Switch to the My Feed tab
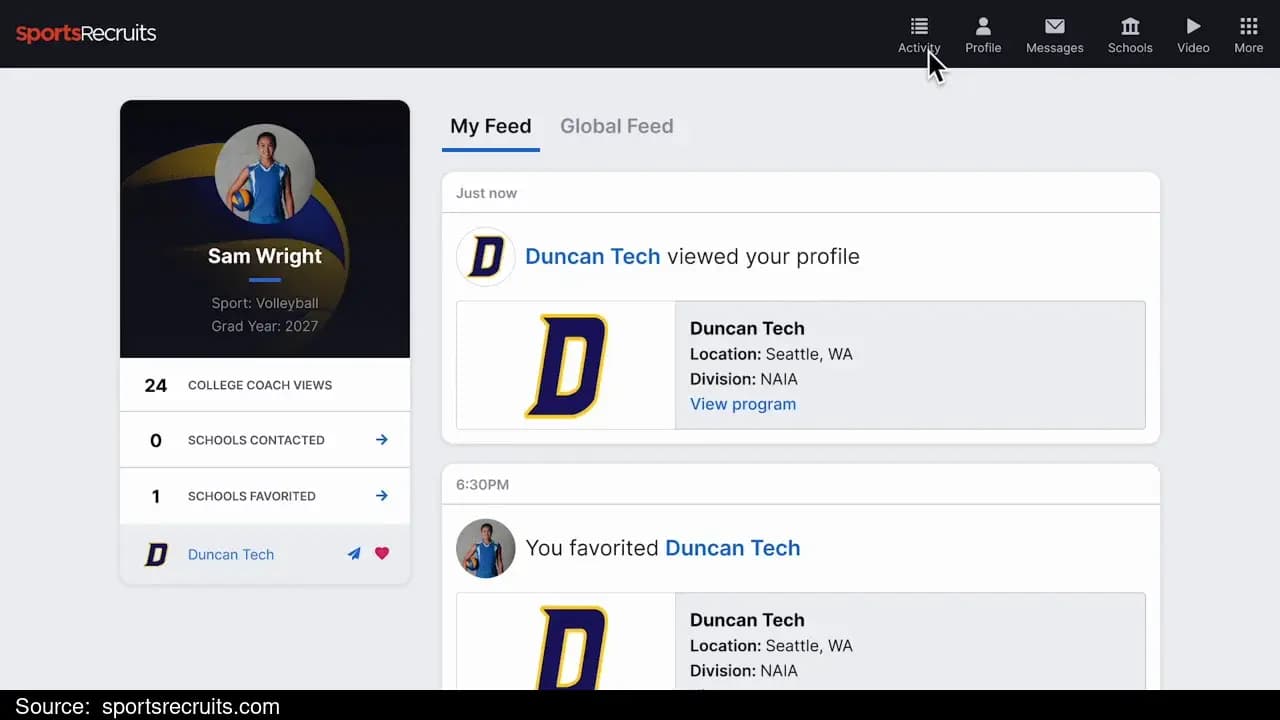1280x720 pixels. coord(491,127)
